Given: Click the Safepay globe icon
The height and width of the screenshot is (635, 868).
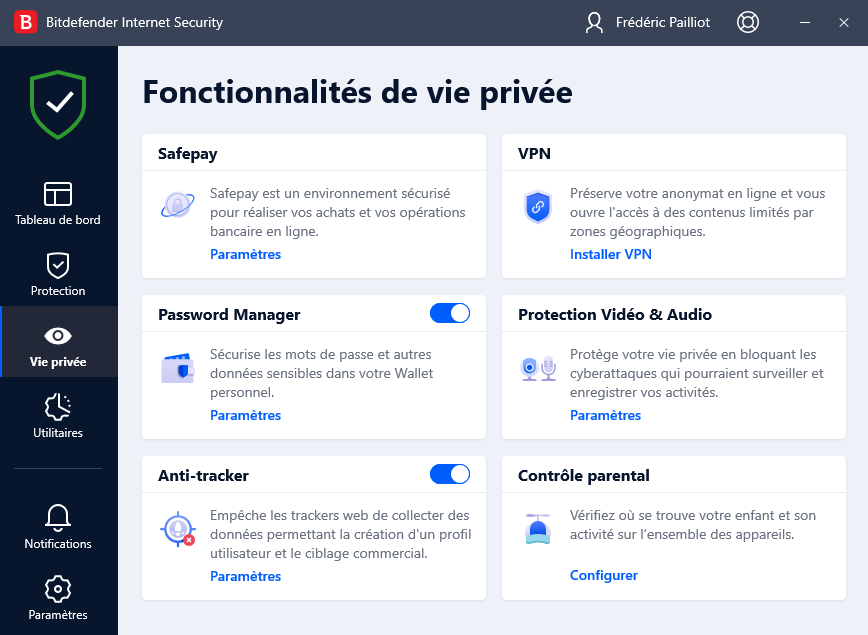Looking at the screenshot, I should coord(178,206).
